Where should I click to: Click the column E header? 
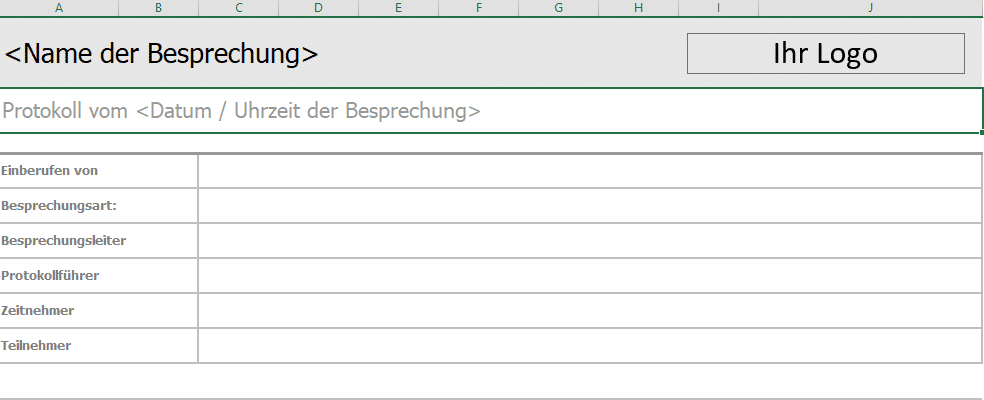tap(398, 8)
